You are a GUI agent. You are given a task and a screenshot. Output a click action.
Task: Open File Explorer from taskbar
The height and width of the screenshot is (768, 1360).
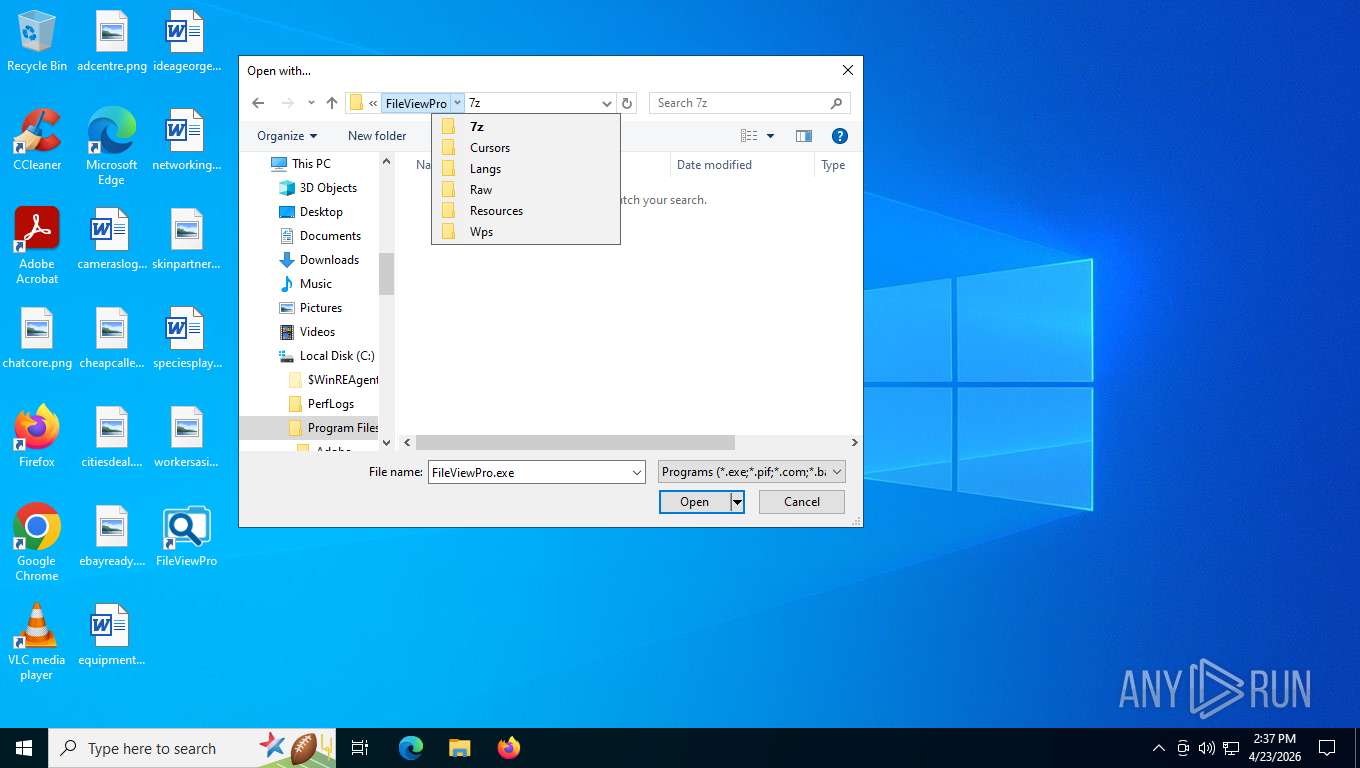[460, 748]
